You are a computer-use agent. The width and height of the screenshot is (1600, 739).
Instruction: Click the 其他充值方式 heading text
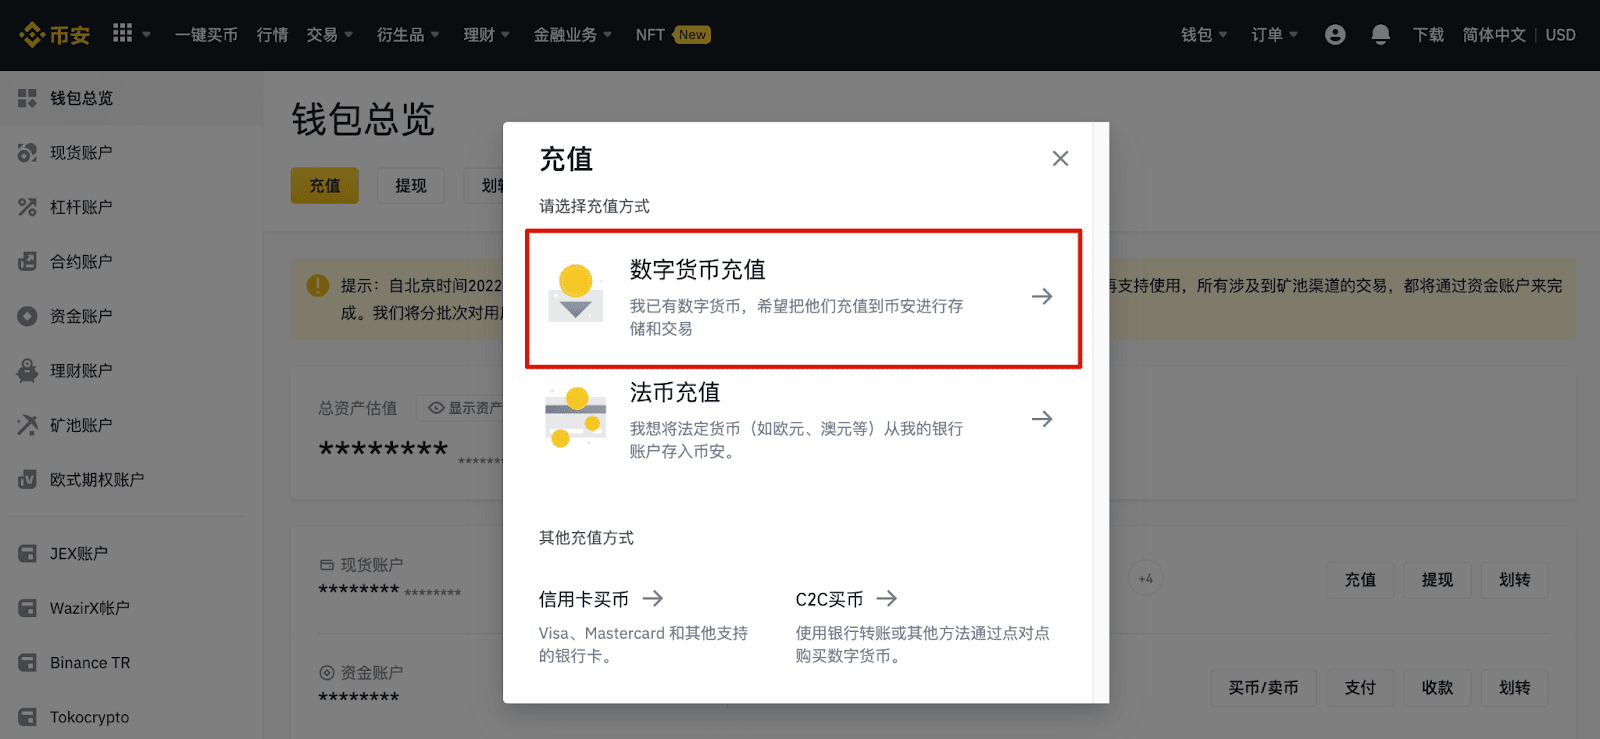(586, 538)
